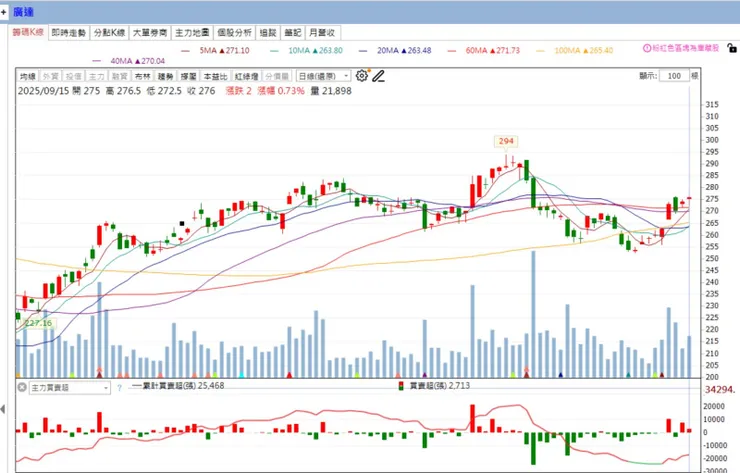
Task: Toggle the 分價量 overlay button
Action: 277,76
